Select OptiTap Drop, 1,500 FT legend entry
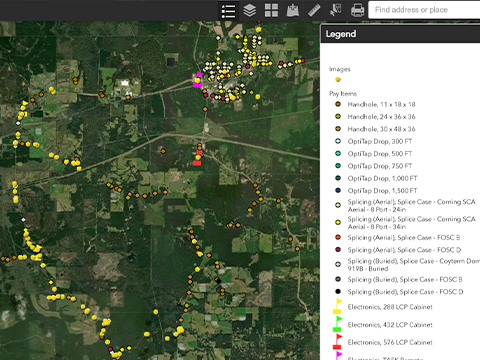The width and height of the screenshot is (480, 360). [376, 191]
